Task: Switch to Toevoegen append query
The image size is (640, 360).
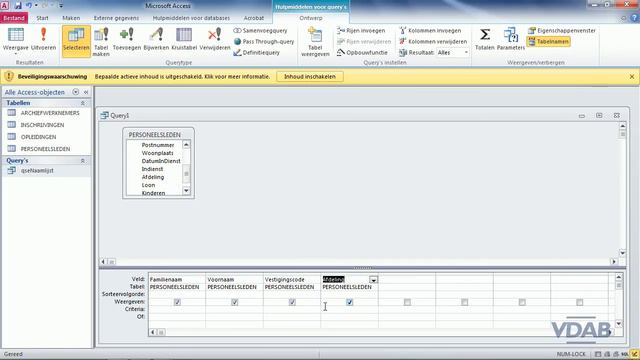Action: coord(127,39)
